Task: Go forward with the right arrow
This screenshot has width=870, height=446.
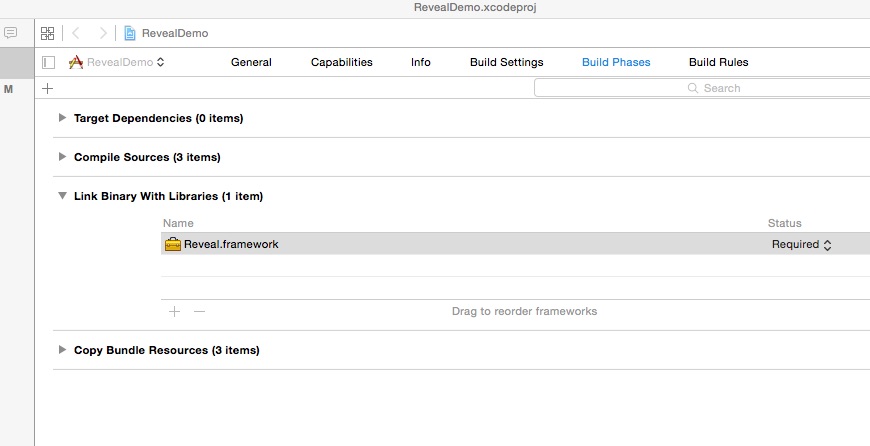Action: point(103,33)
